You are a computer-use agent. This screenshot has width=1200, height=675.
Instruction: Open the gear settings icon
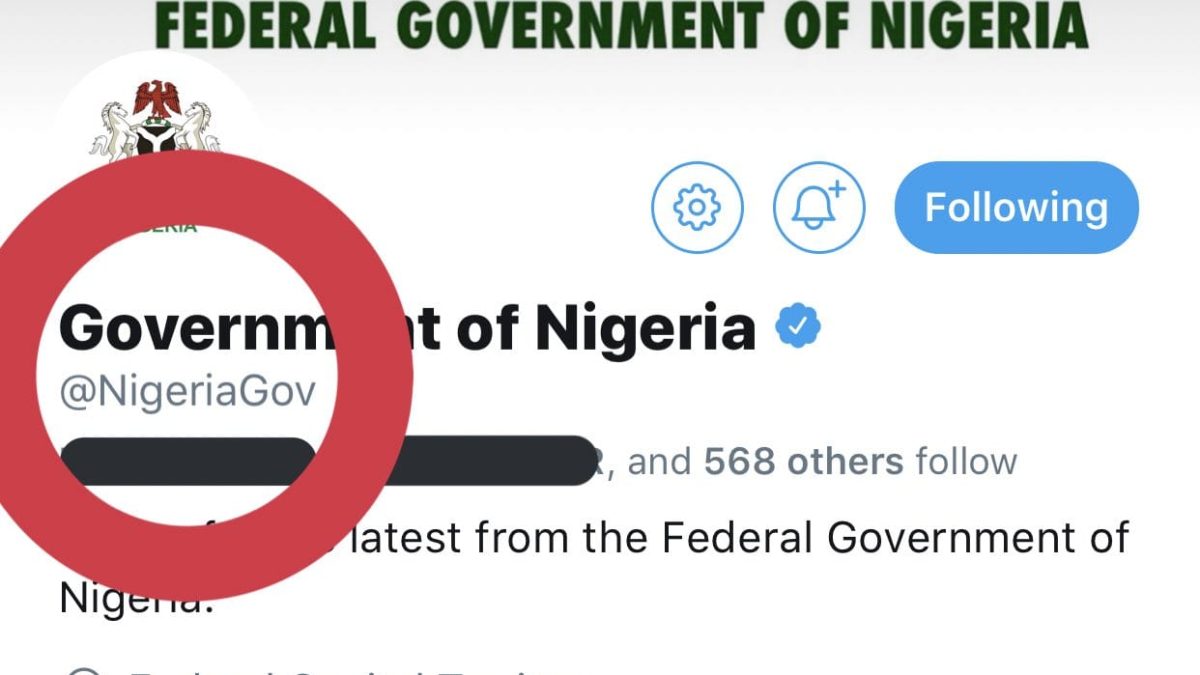click(697, 207)
